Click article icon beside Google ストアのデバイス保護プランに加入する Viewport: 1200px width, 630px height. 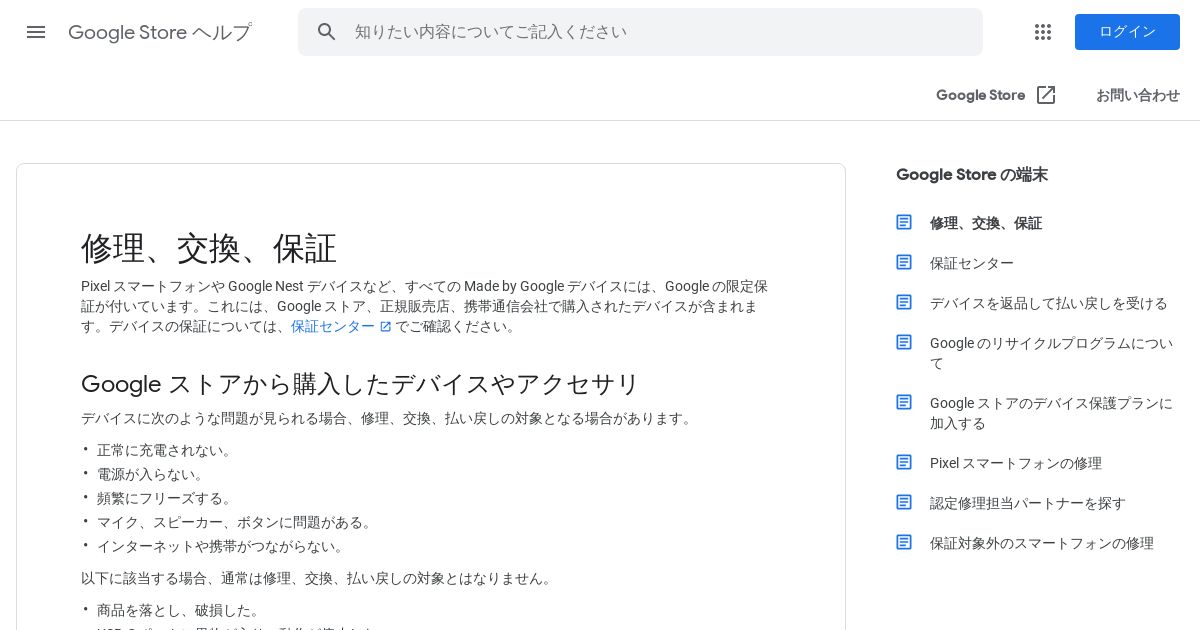(x=904, y=402)
